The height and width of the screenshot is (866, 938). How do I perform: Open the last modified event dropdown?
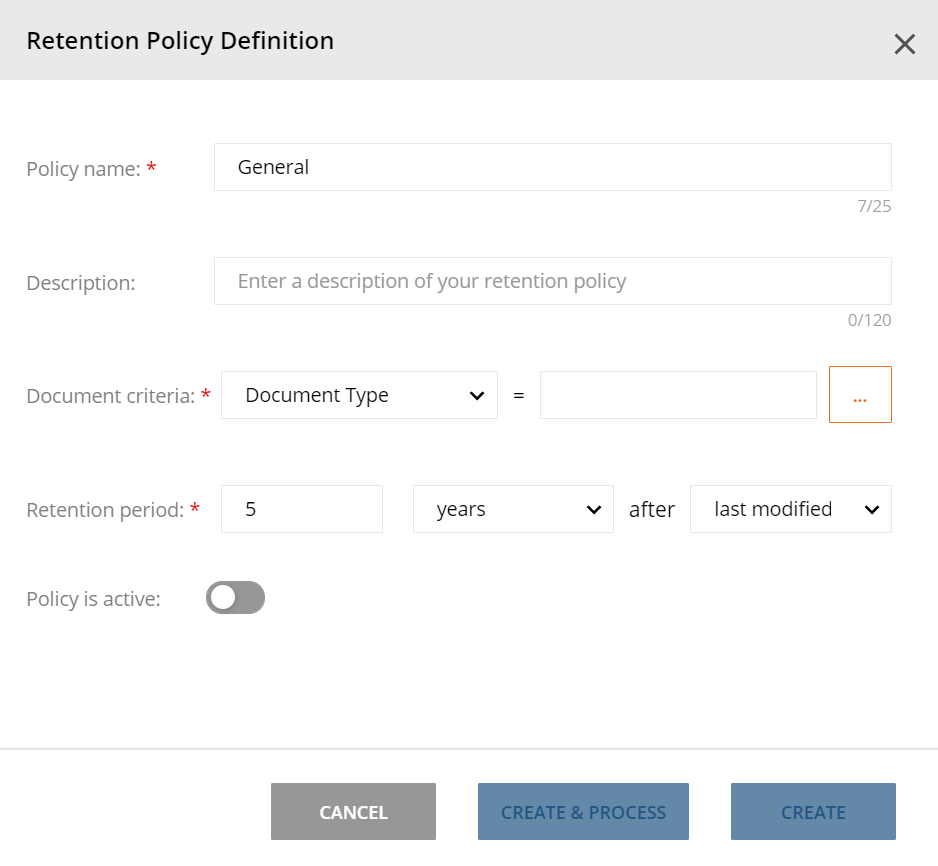(x=790, y=509)
